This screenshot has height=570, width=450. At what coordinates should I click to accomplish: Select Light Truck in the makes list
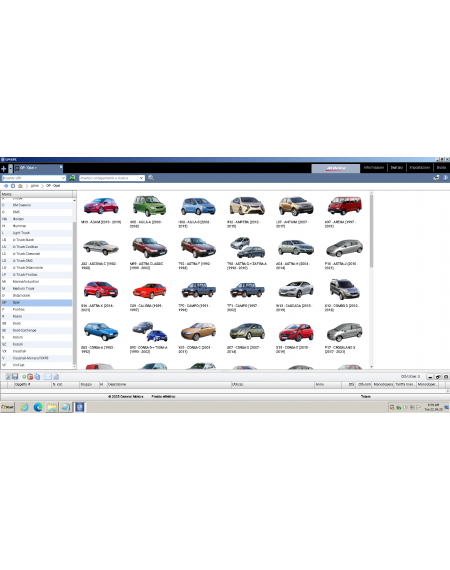pos(36,233)
